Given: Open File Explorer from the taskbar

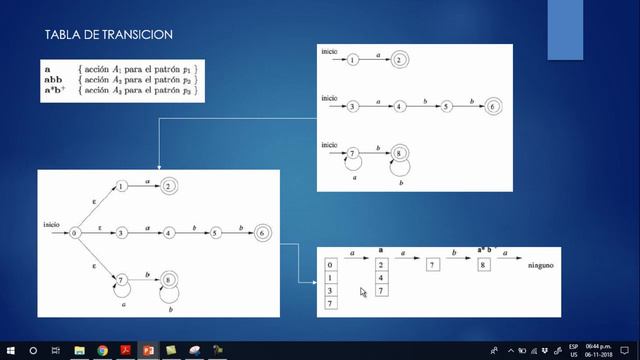Looking at the screenshot, I should pyautogui.click(x=79, y=350).
